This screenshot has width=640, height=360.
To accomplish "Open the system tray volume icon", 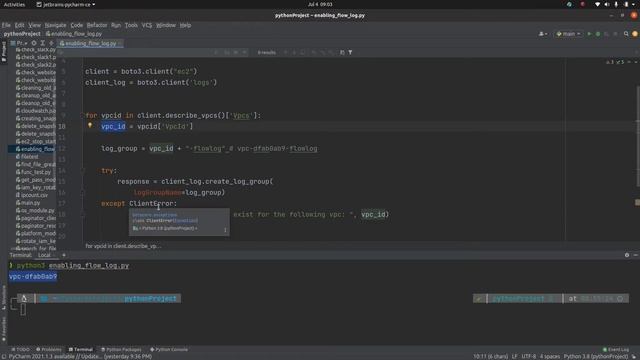I will point(607,4).
